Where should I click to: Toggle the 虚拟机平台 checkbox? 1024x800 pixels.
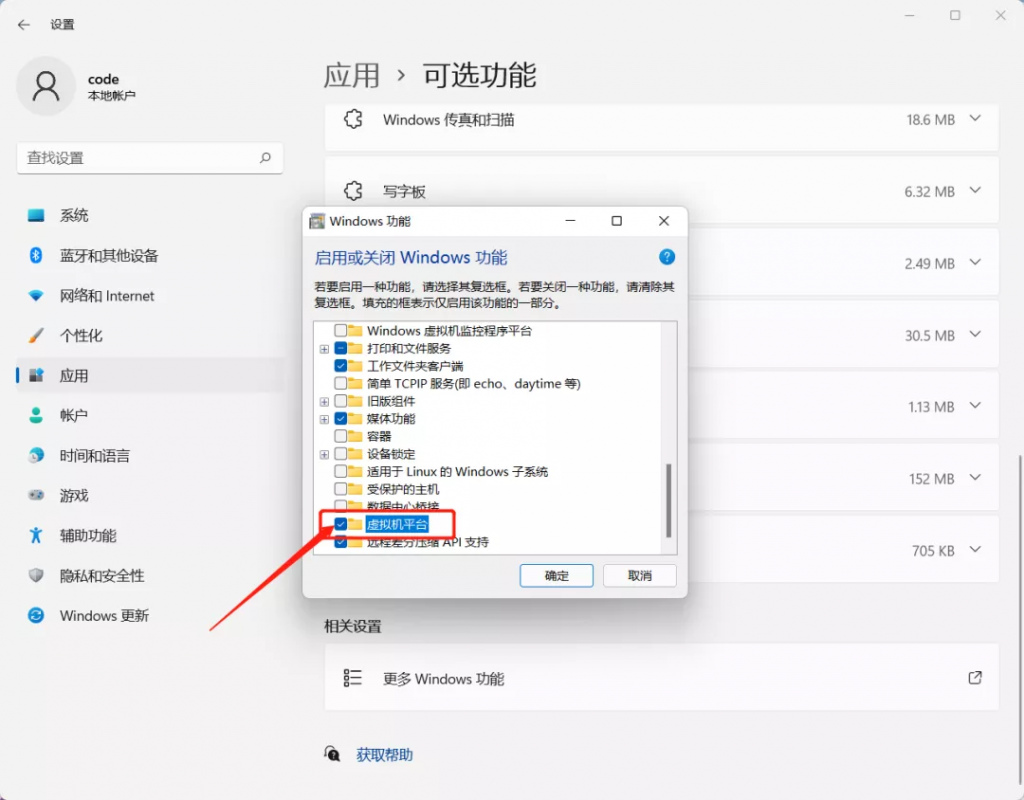click(x=340, y=524)
